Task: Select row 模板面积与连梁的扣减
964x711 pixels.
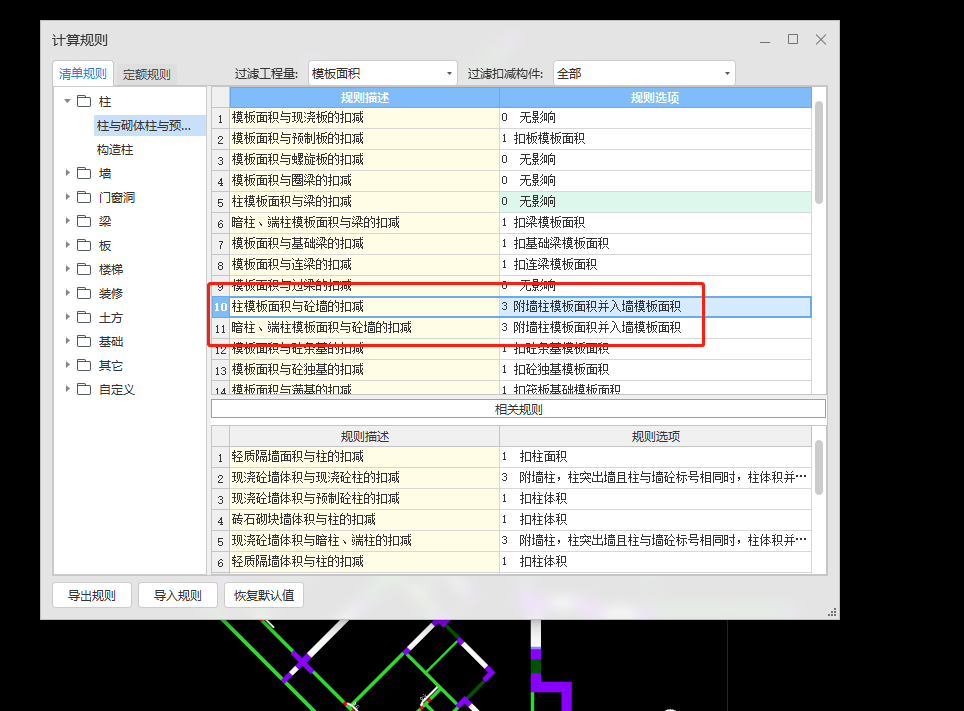Action: pyautogui.click(x=365, y=264)
